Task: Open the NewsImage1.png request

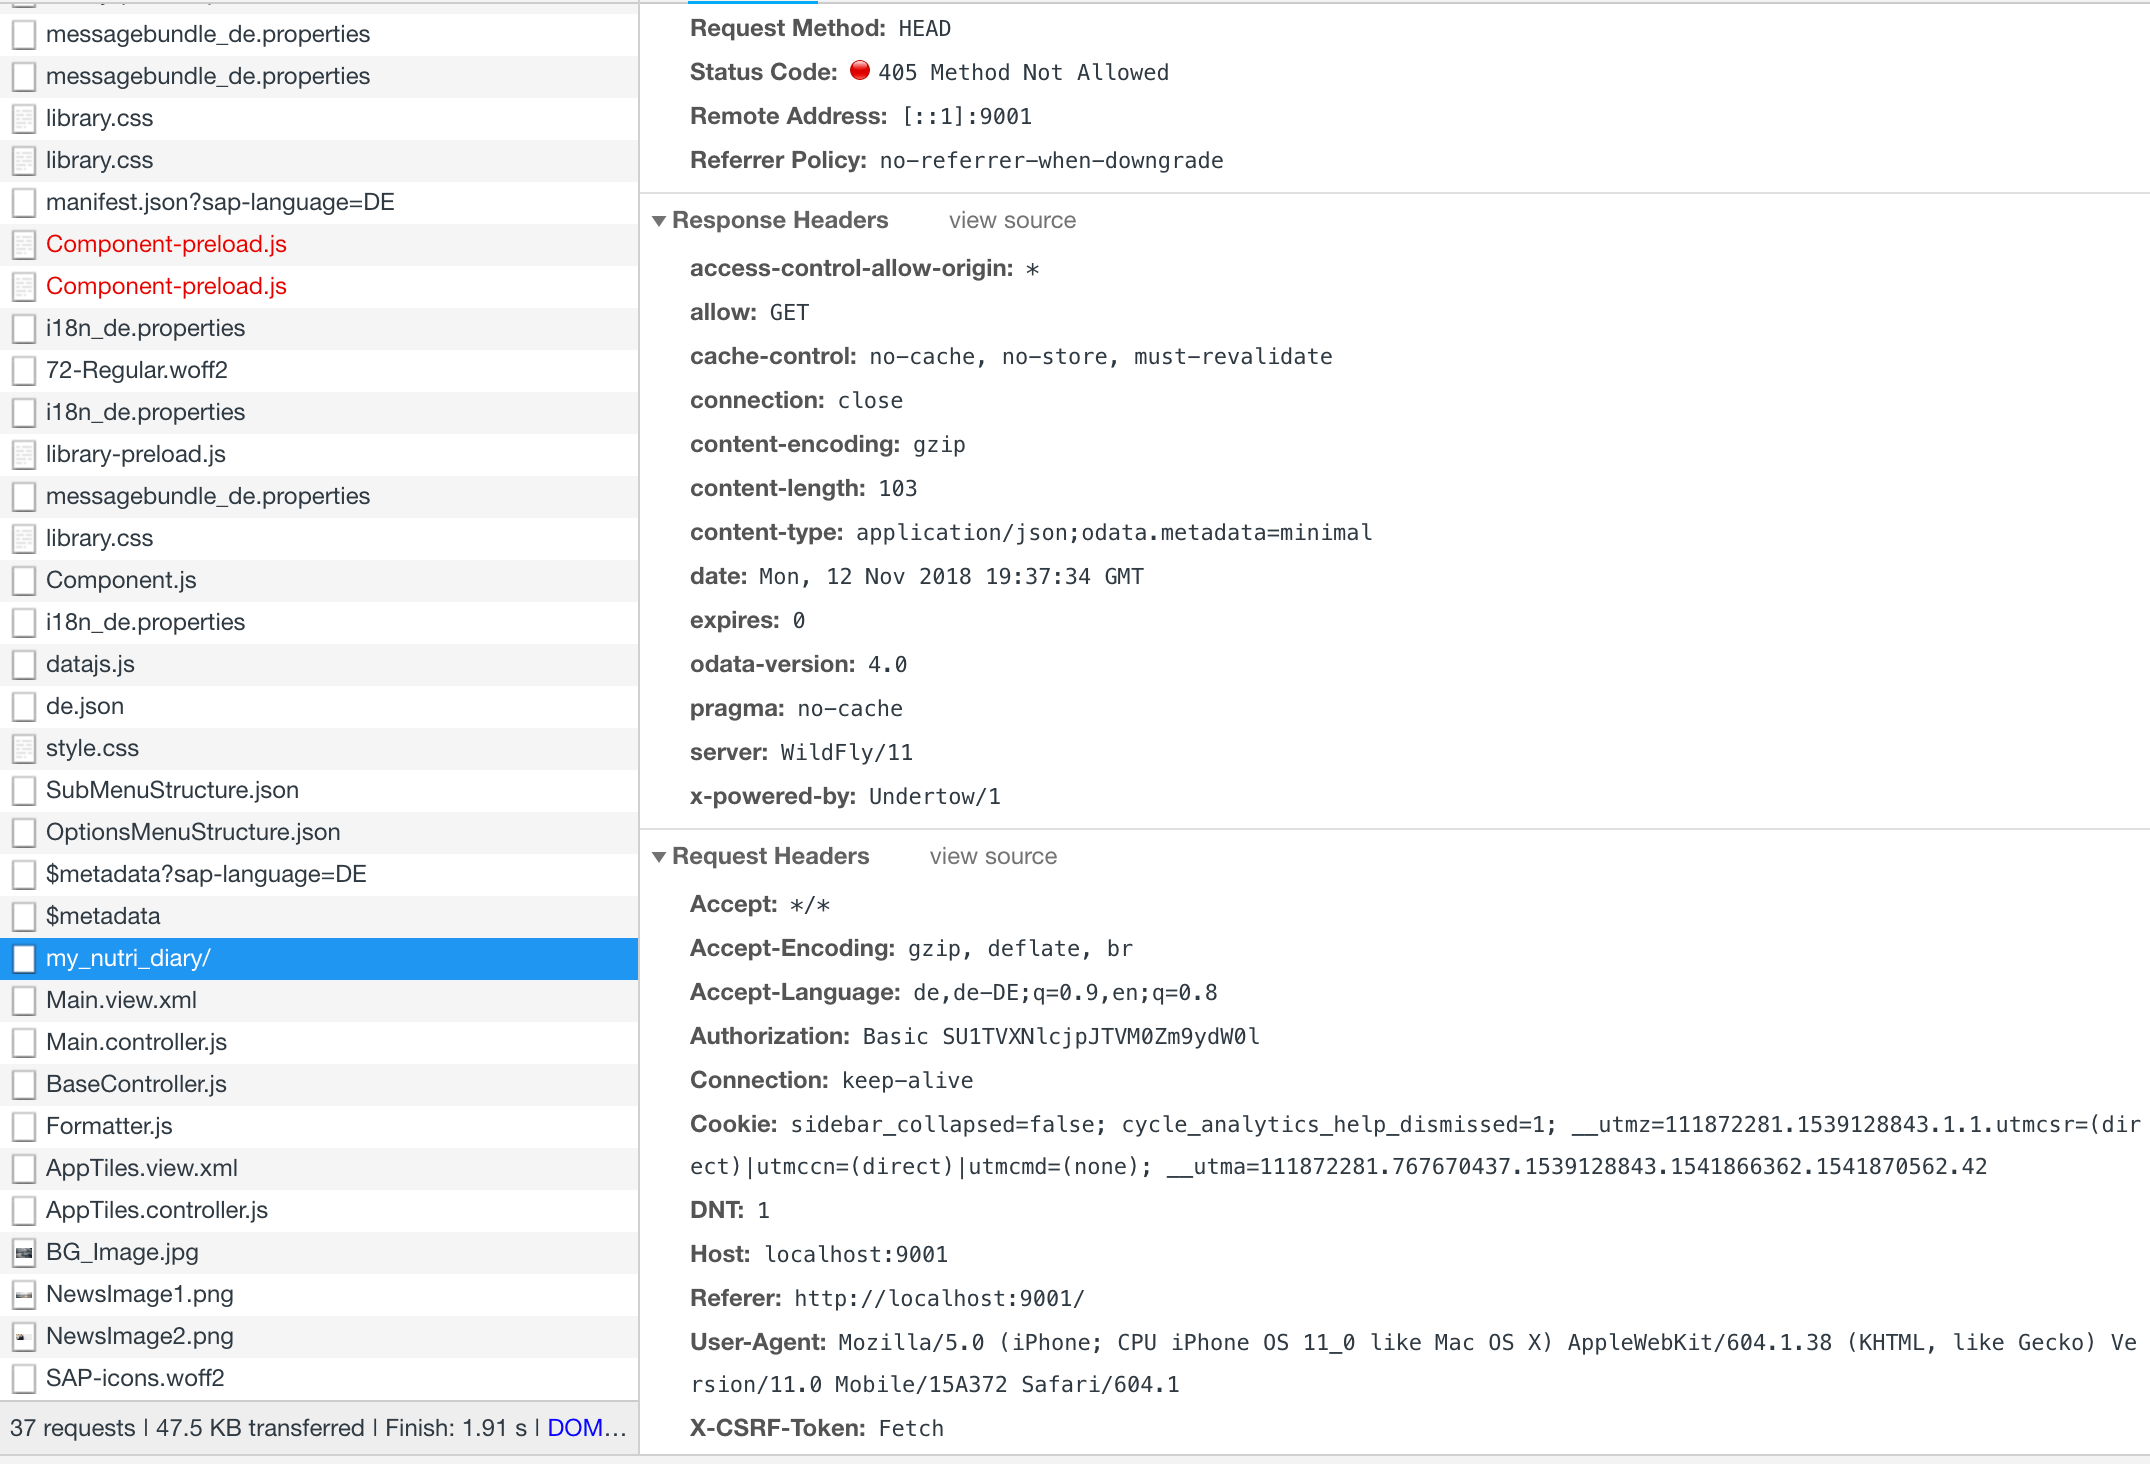Action: click(x=319, y=1294)
